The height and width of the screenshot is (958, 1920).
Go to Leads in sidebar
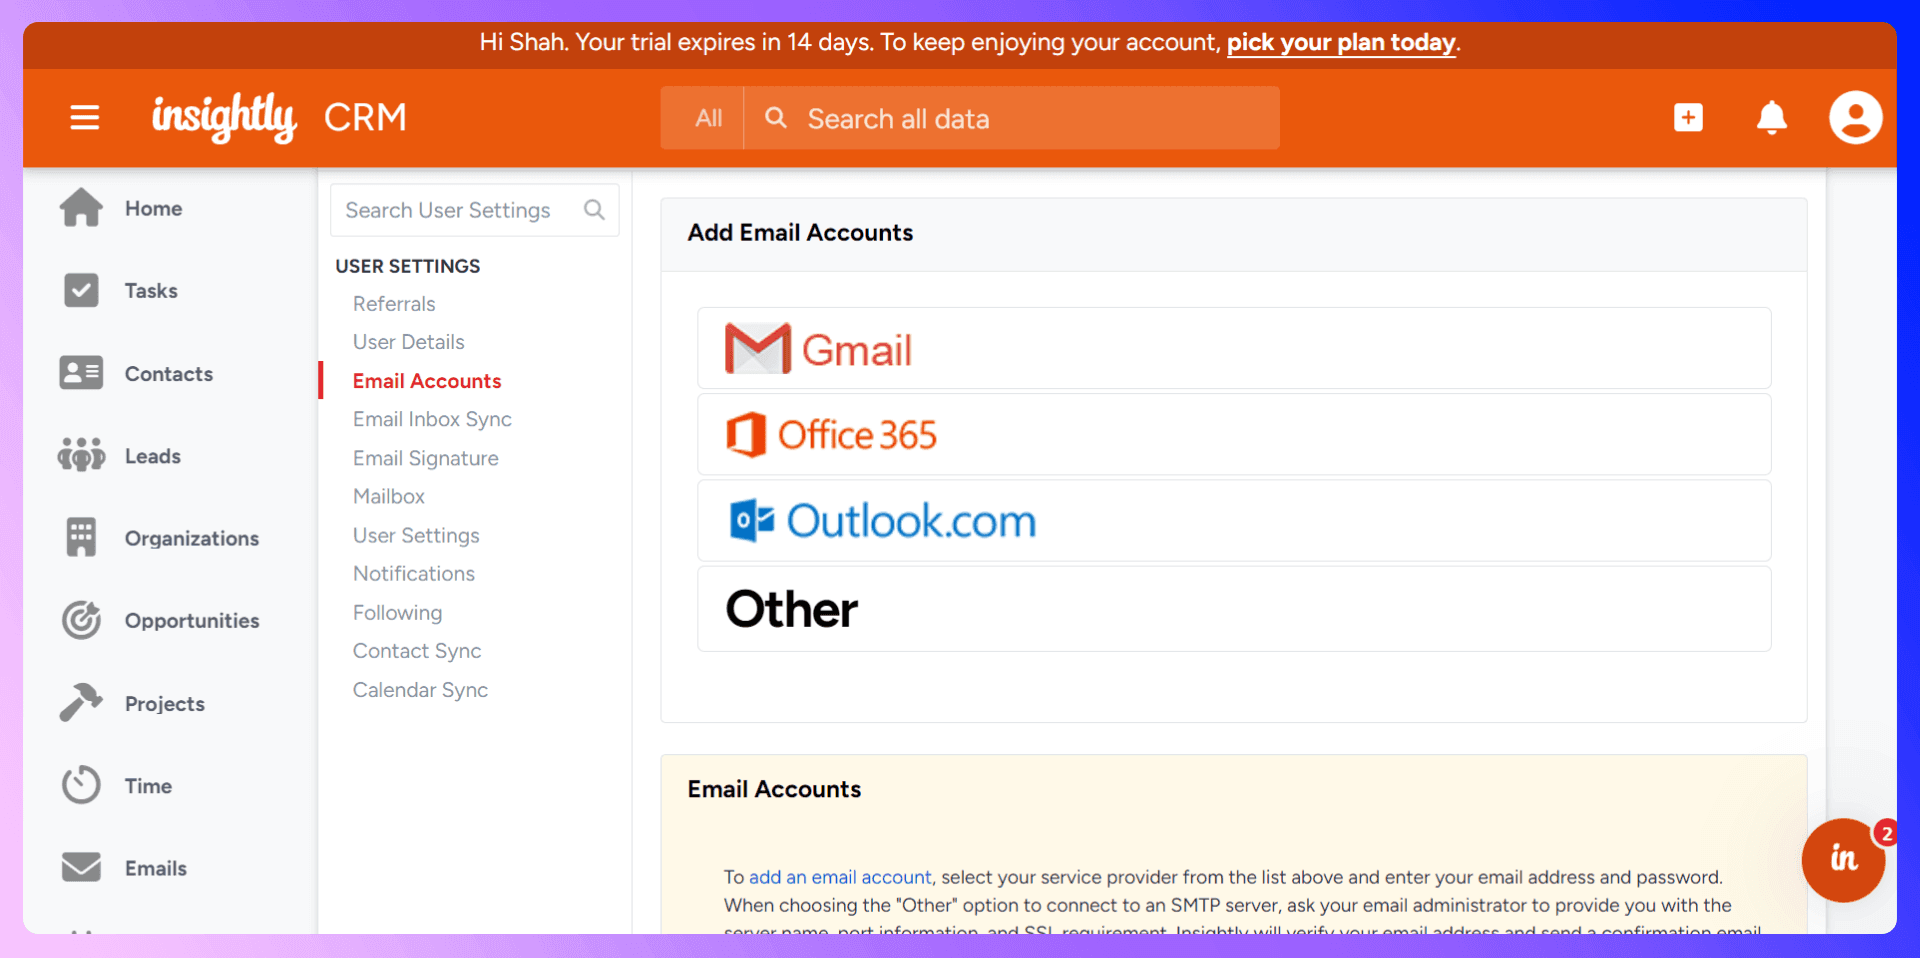(x=153, y=456)
